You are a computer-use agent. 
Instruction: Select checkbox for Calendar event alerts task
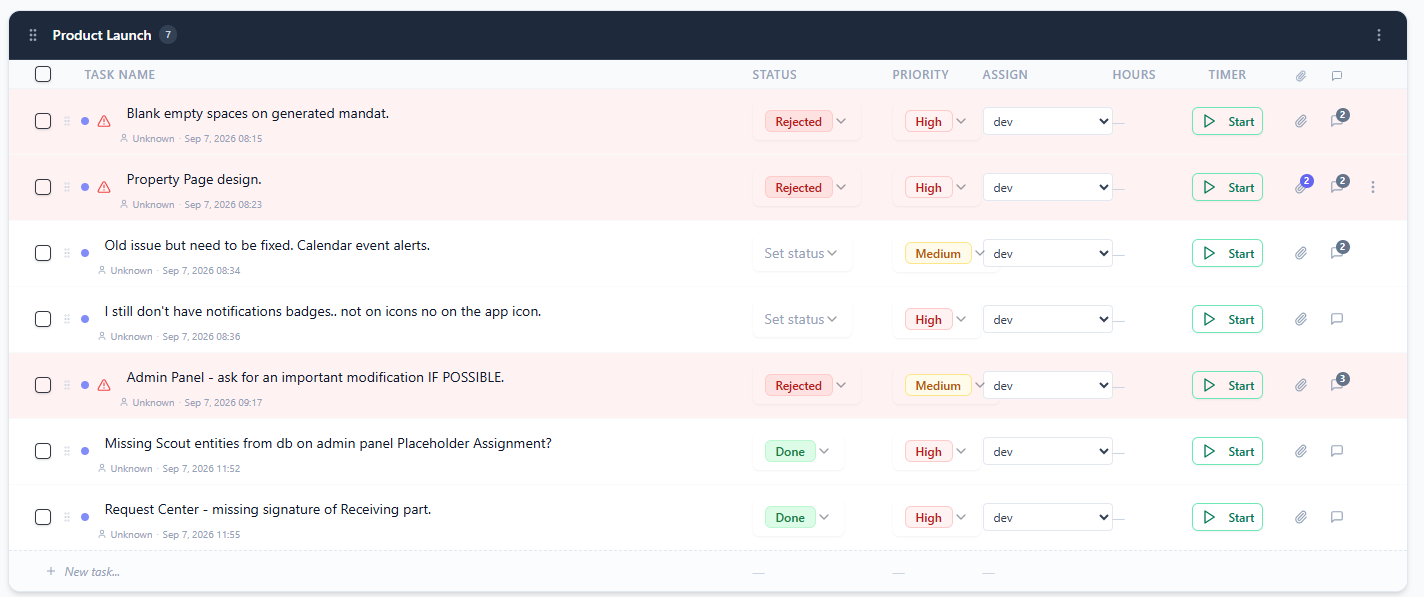click(43, 253)
